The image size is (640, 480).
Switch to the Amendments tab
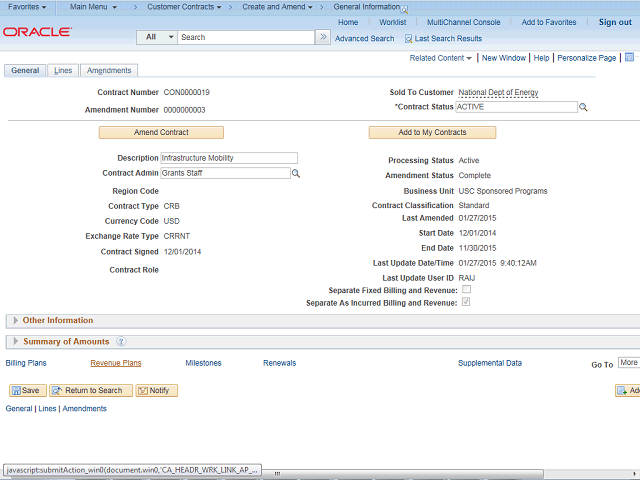pos(109,71)
